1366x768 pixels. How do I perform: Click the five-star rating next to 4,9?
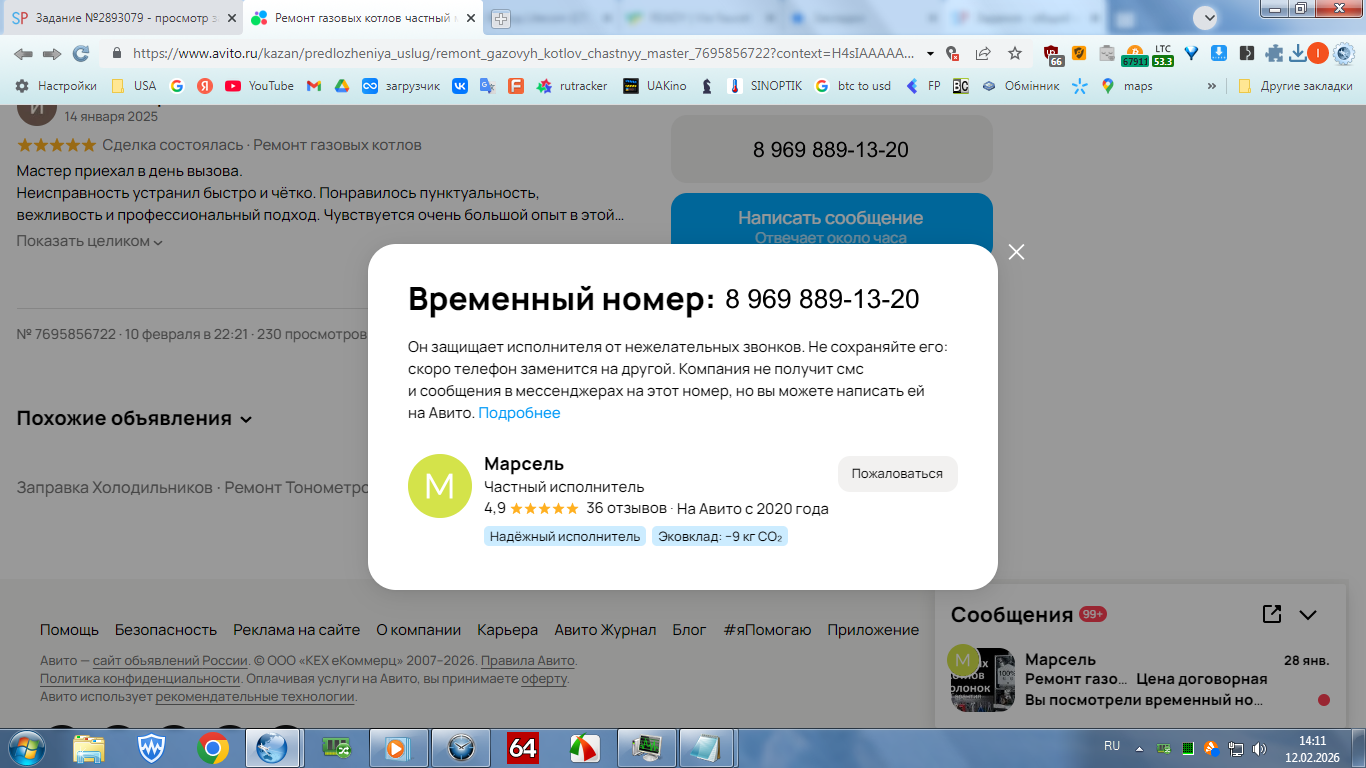click(544, 509)
